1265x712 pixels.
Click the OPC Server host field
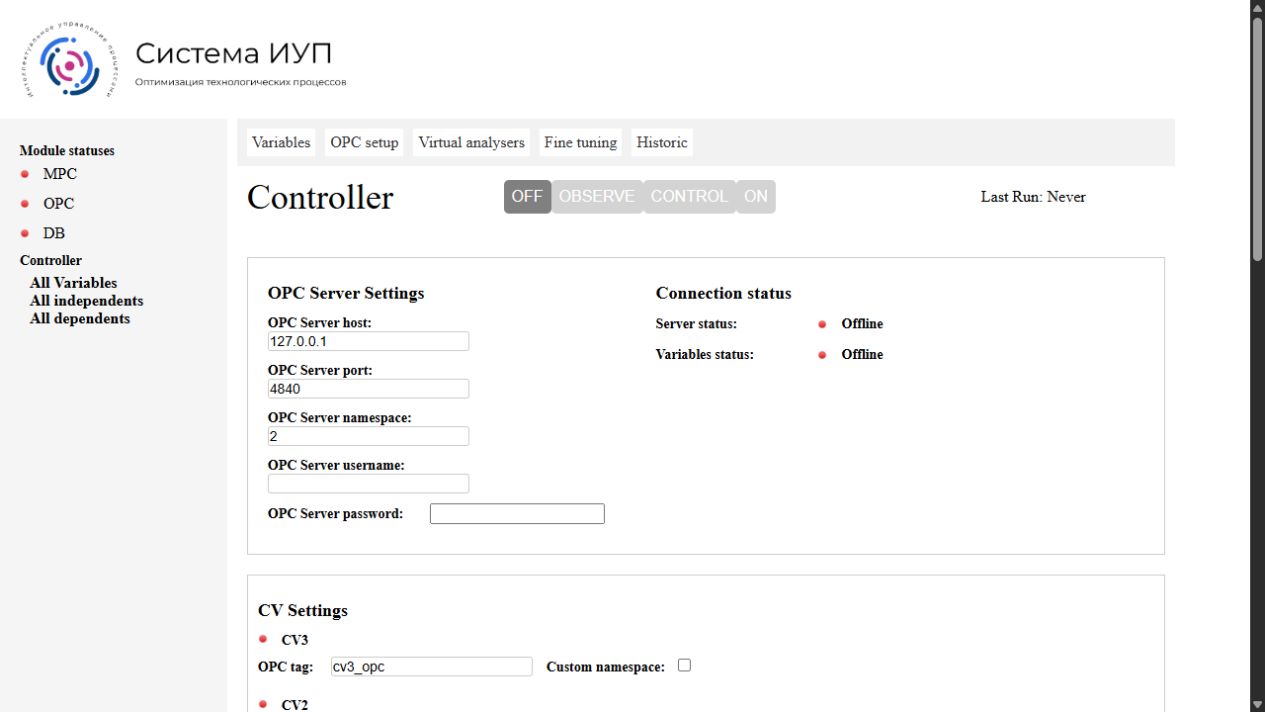[x=368, y=341]
